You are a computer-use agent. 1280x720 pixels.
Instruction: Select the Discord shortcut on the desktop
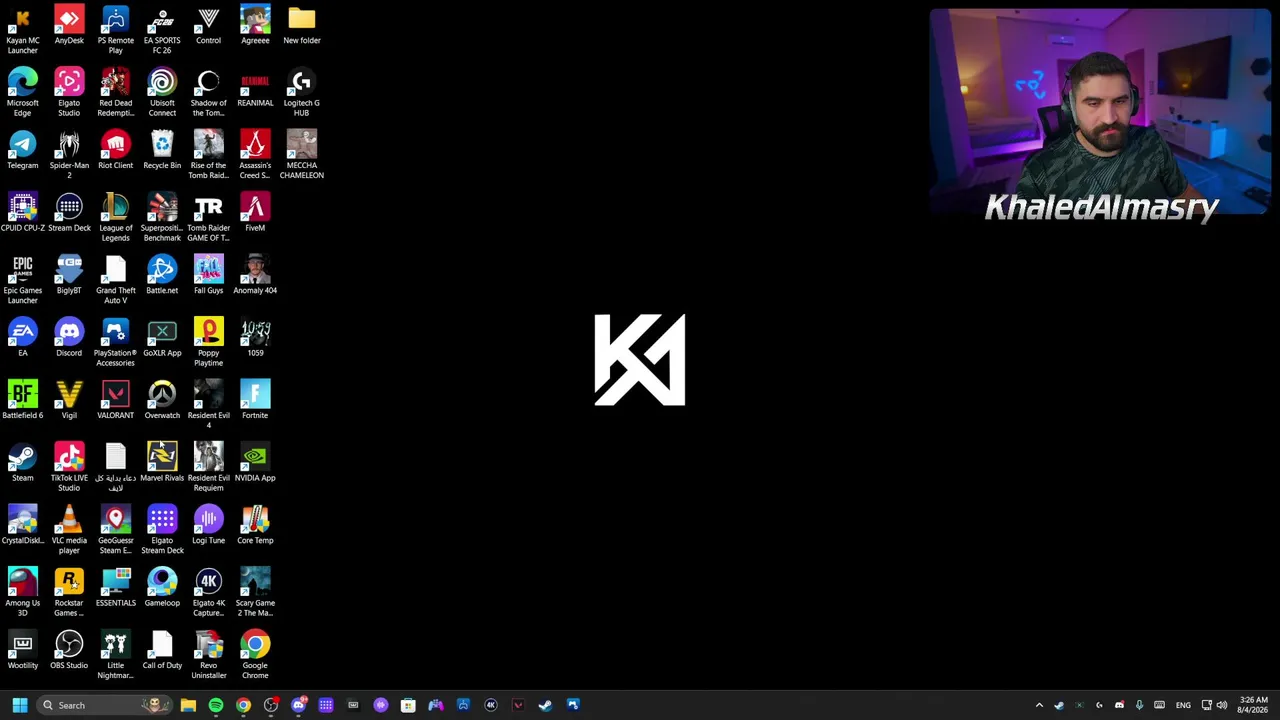(69, 338)
